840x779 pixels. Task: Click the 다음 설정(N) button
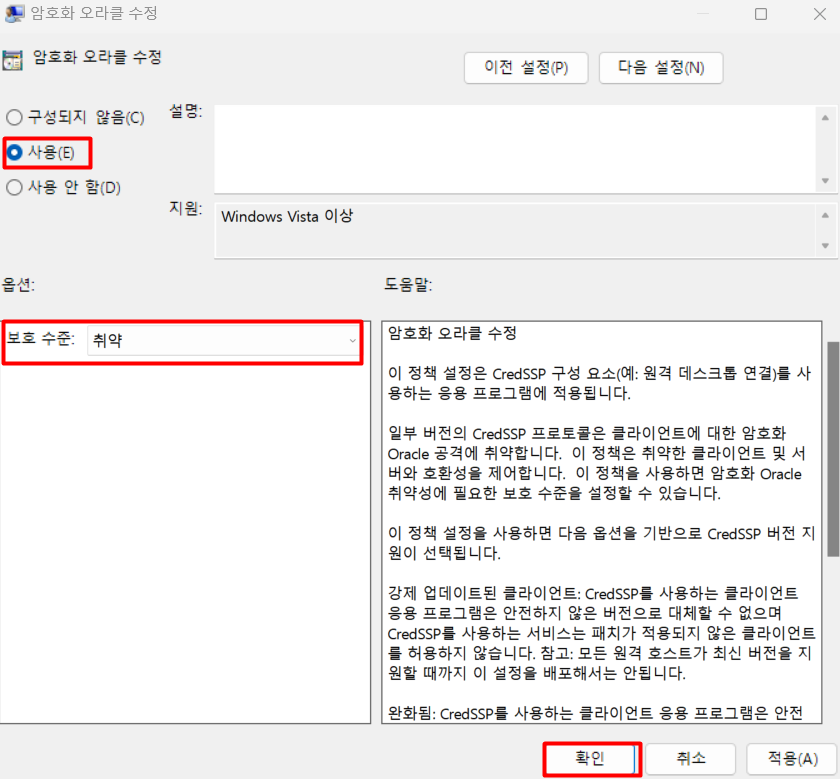661,68
